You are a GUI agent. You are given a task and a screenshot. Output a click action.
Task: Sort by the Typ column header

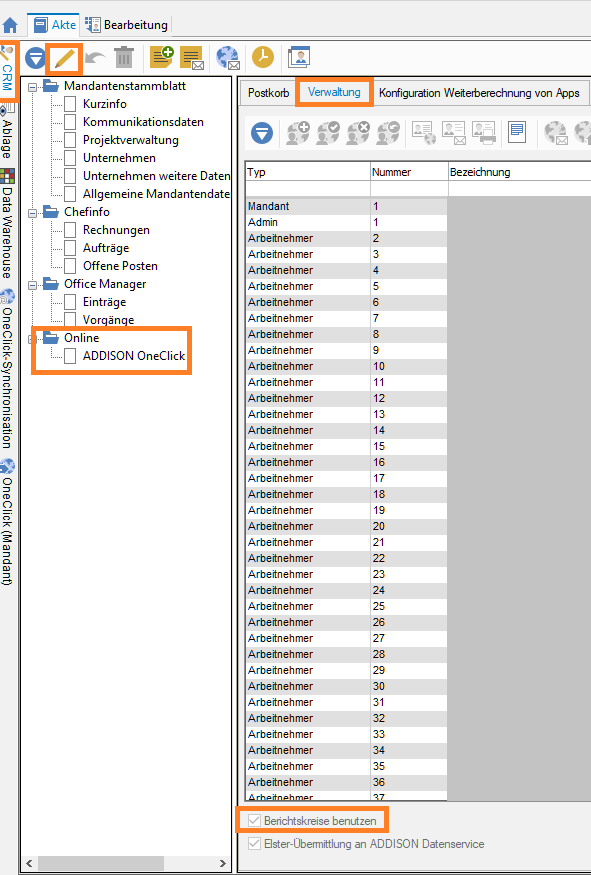coord(307,172)
